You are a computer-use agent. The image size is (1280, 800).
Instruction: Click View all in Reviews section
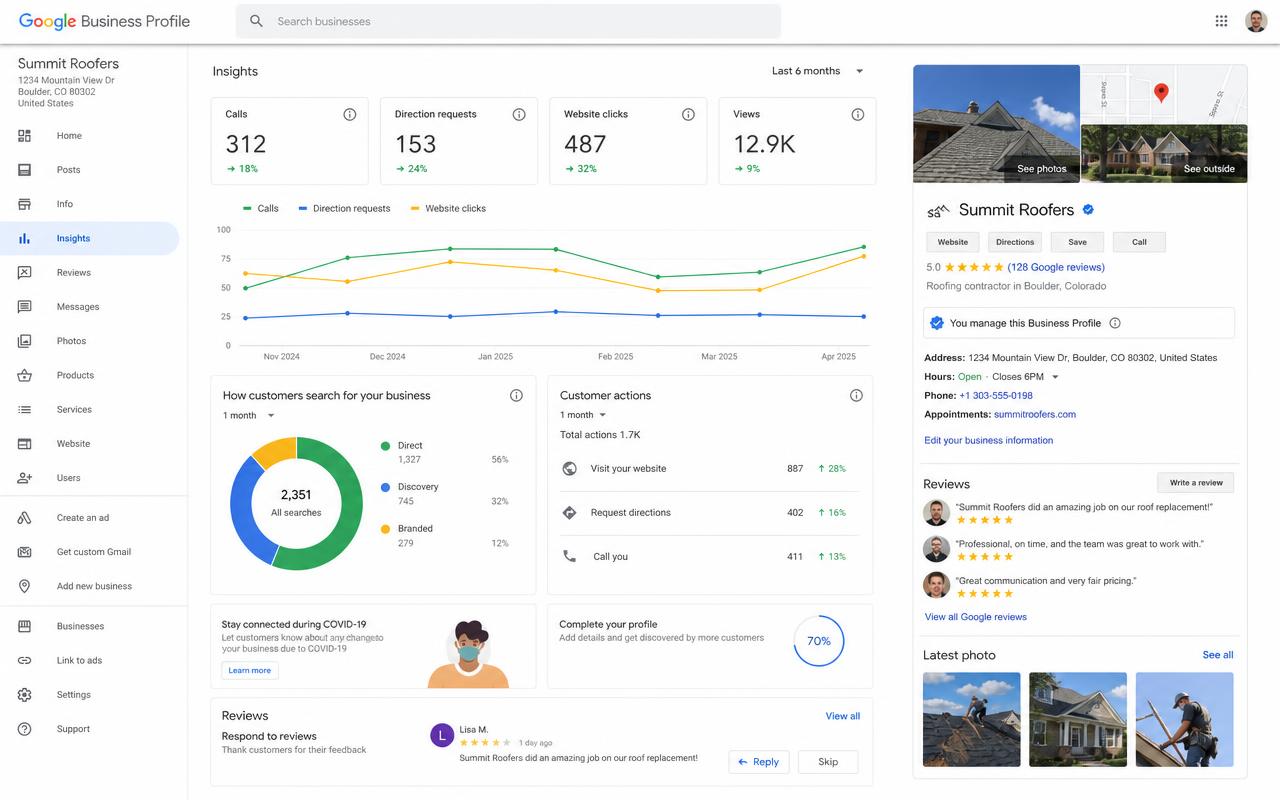pos(843,716)
